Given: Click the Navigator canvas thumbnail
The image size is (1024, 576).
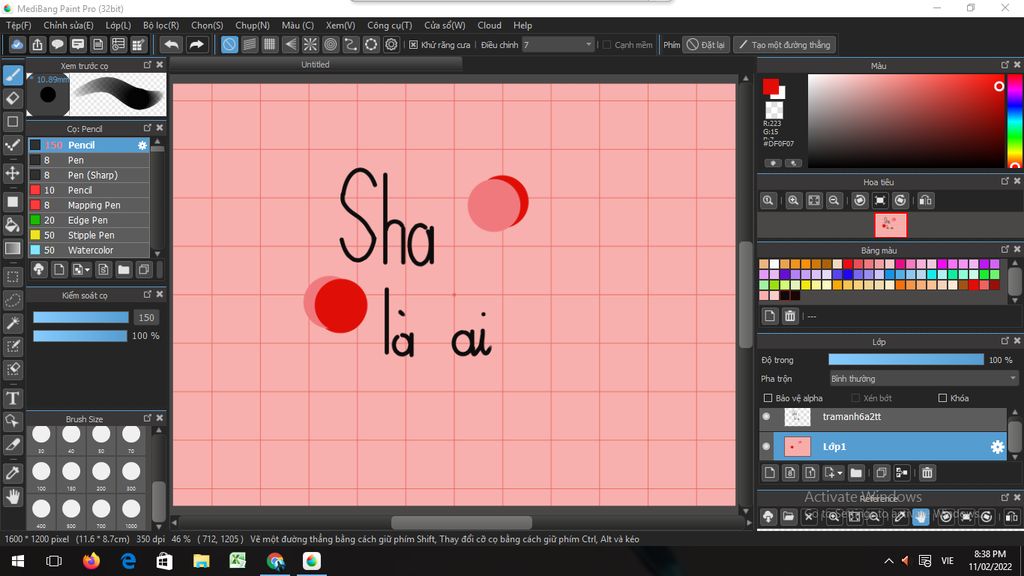Looking at the screenshot, I should [891, 225].
